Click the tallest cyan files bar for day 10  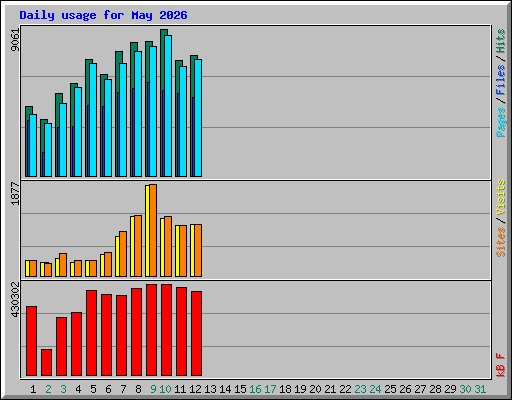pos(168,106)
